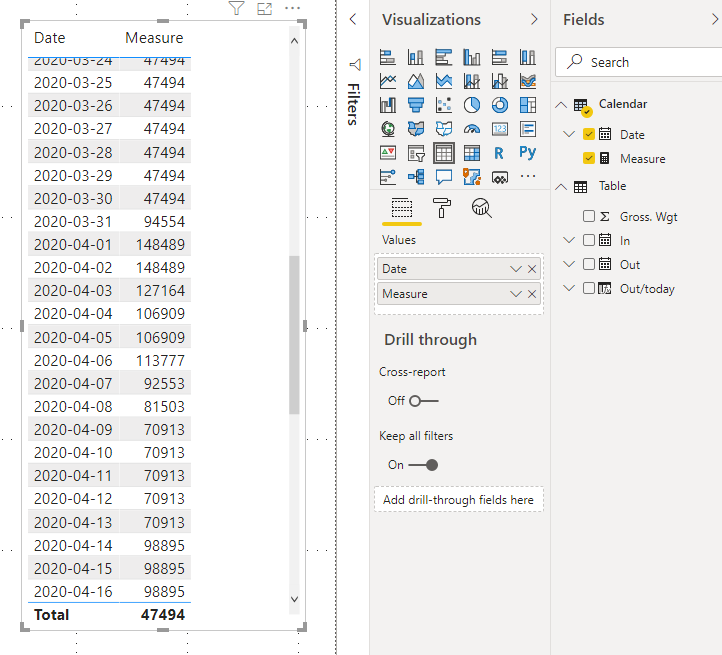Open visual filter icon above the table
Screen dimensions: 722x655
pos(237,8)
